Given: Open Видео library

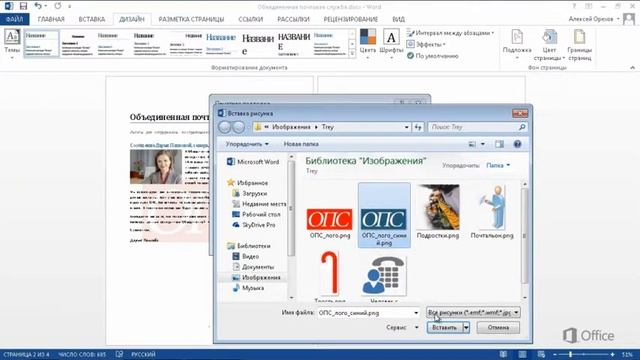Looking at the screenshot, I should (246, 256).
